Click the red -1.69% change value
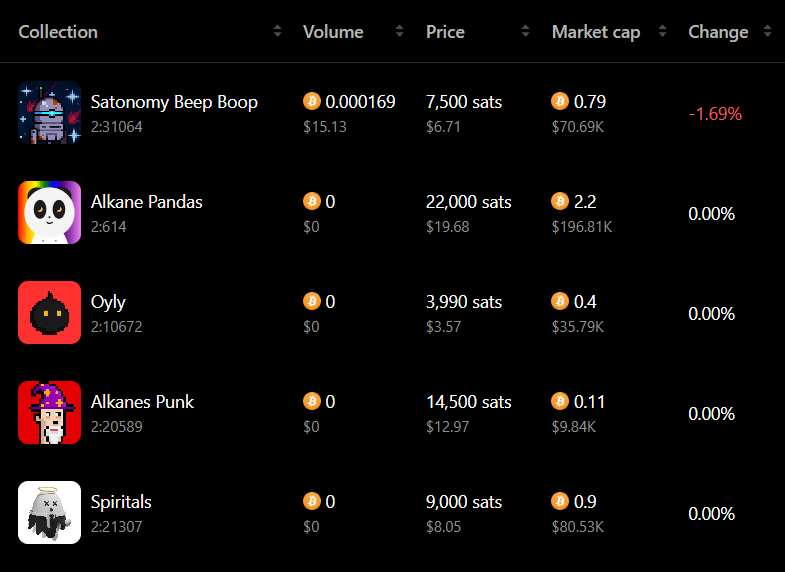 point(715,114)
